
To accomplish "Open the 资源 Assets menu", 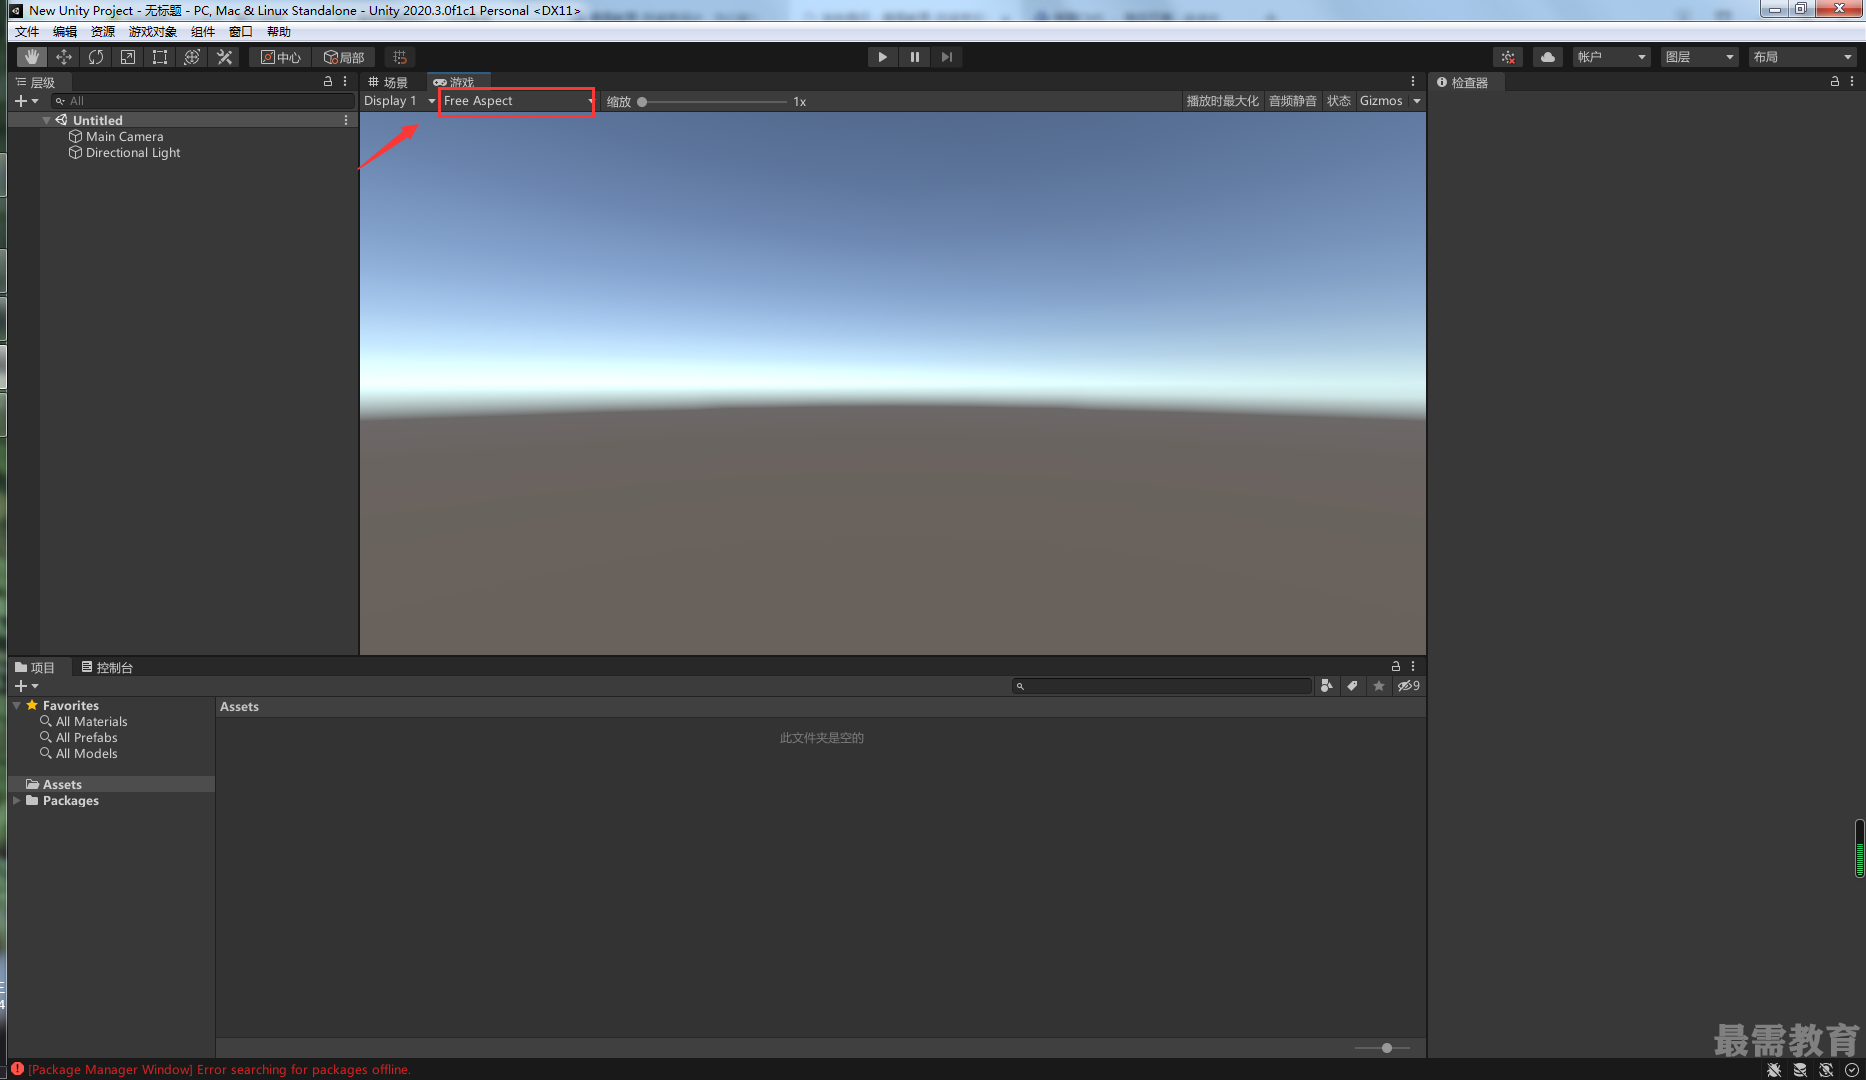I will (x=103, y=32).
